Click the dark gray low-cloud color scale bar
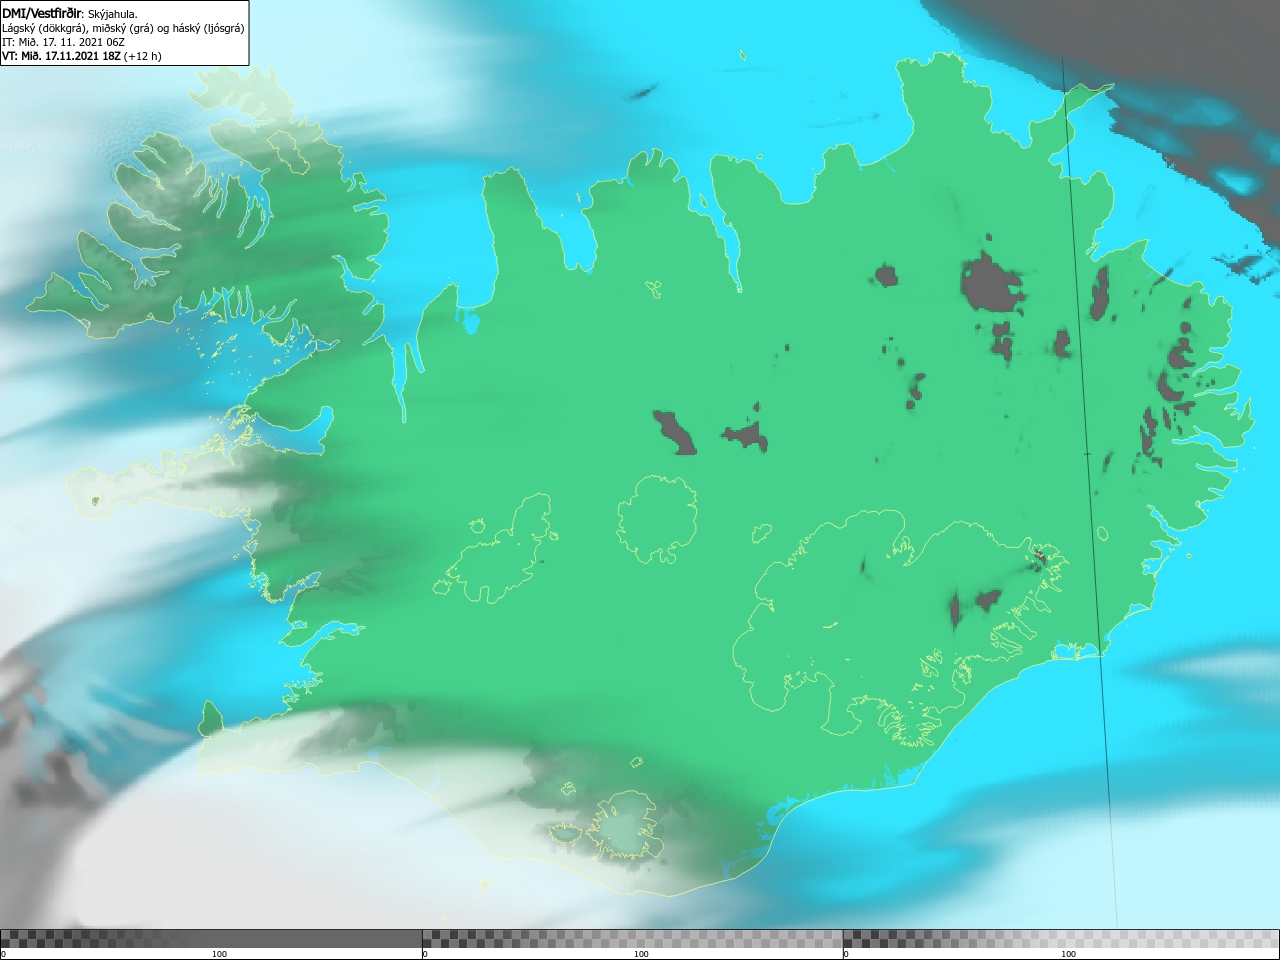 [211, 938]
